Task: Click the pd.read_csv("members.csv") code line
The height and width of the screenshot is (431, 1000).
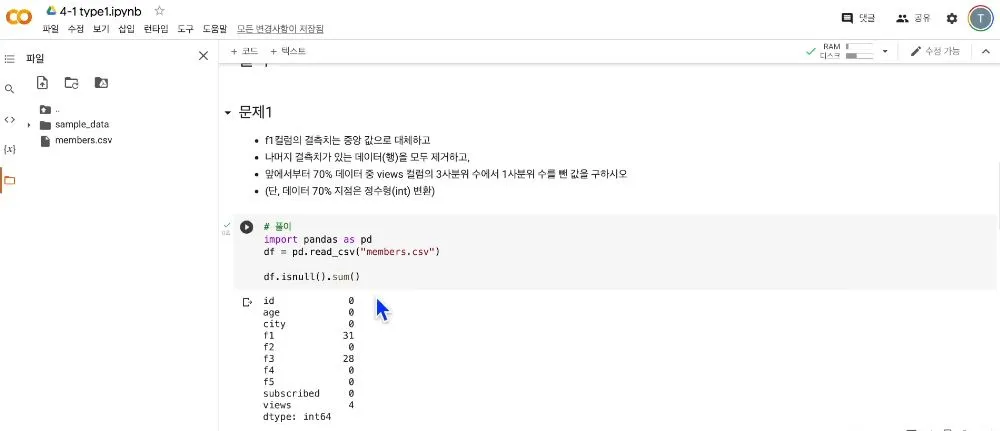Action: 352,252
